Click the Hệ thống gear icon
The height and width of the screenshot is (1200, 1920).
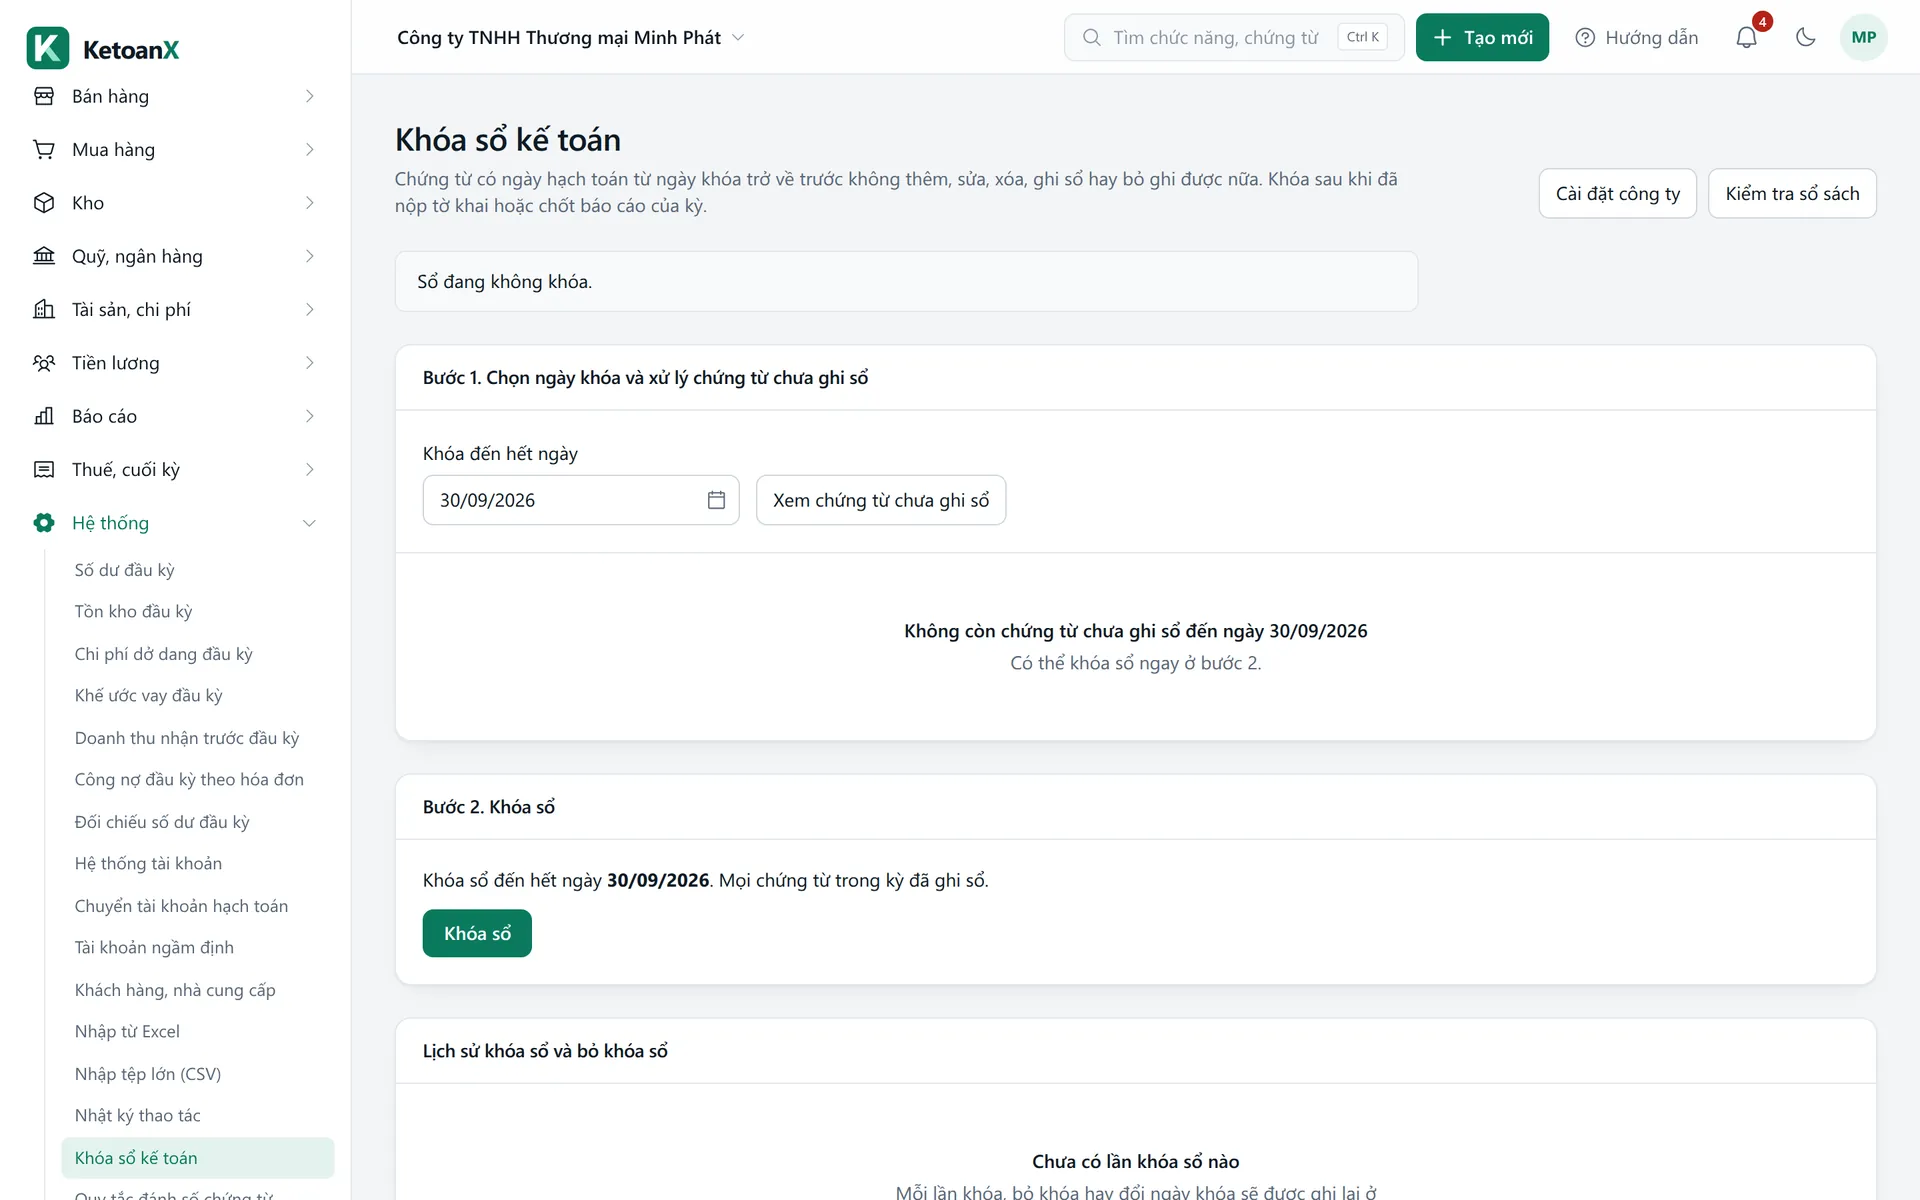tap(44, 523)
